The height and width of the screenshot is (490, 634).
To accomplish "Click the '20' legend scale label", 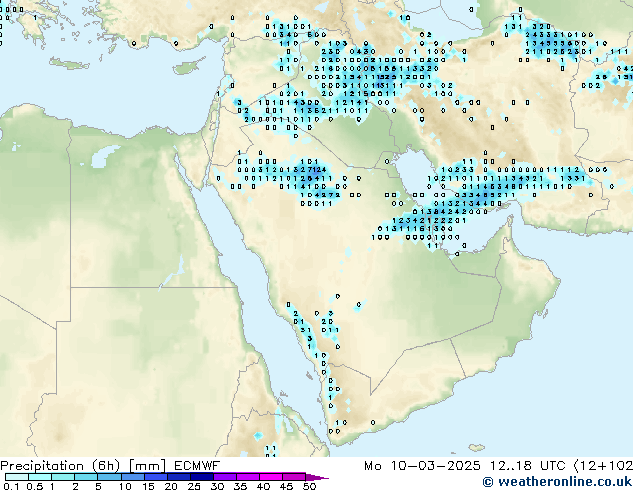I will click(x=171, y=486).
